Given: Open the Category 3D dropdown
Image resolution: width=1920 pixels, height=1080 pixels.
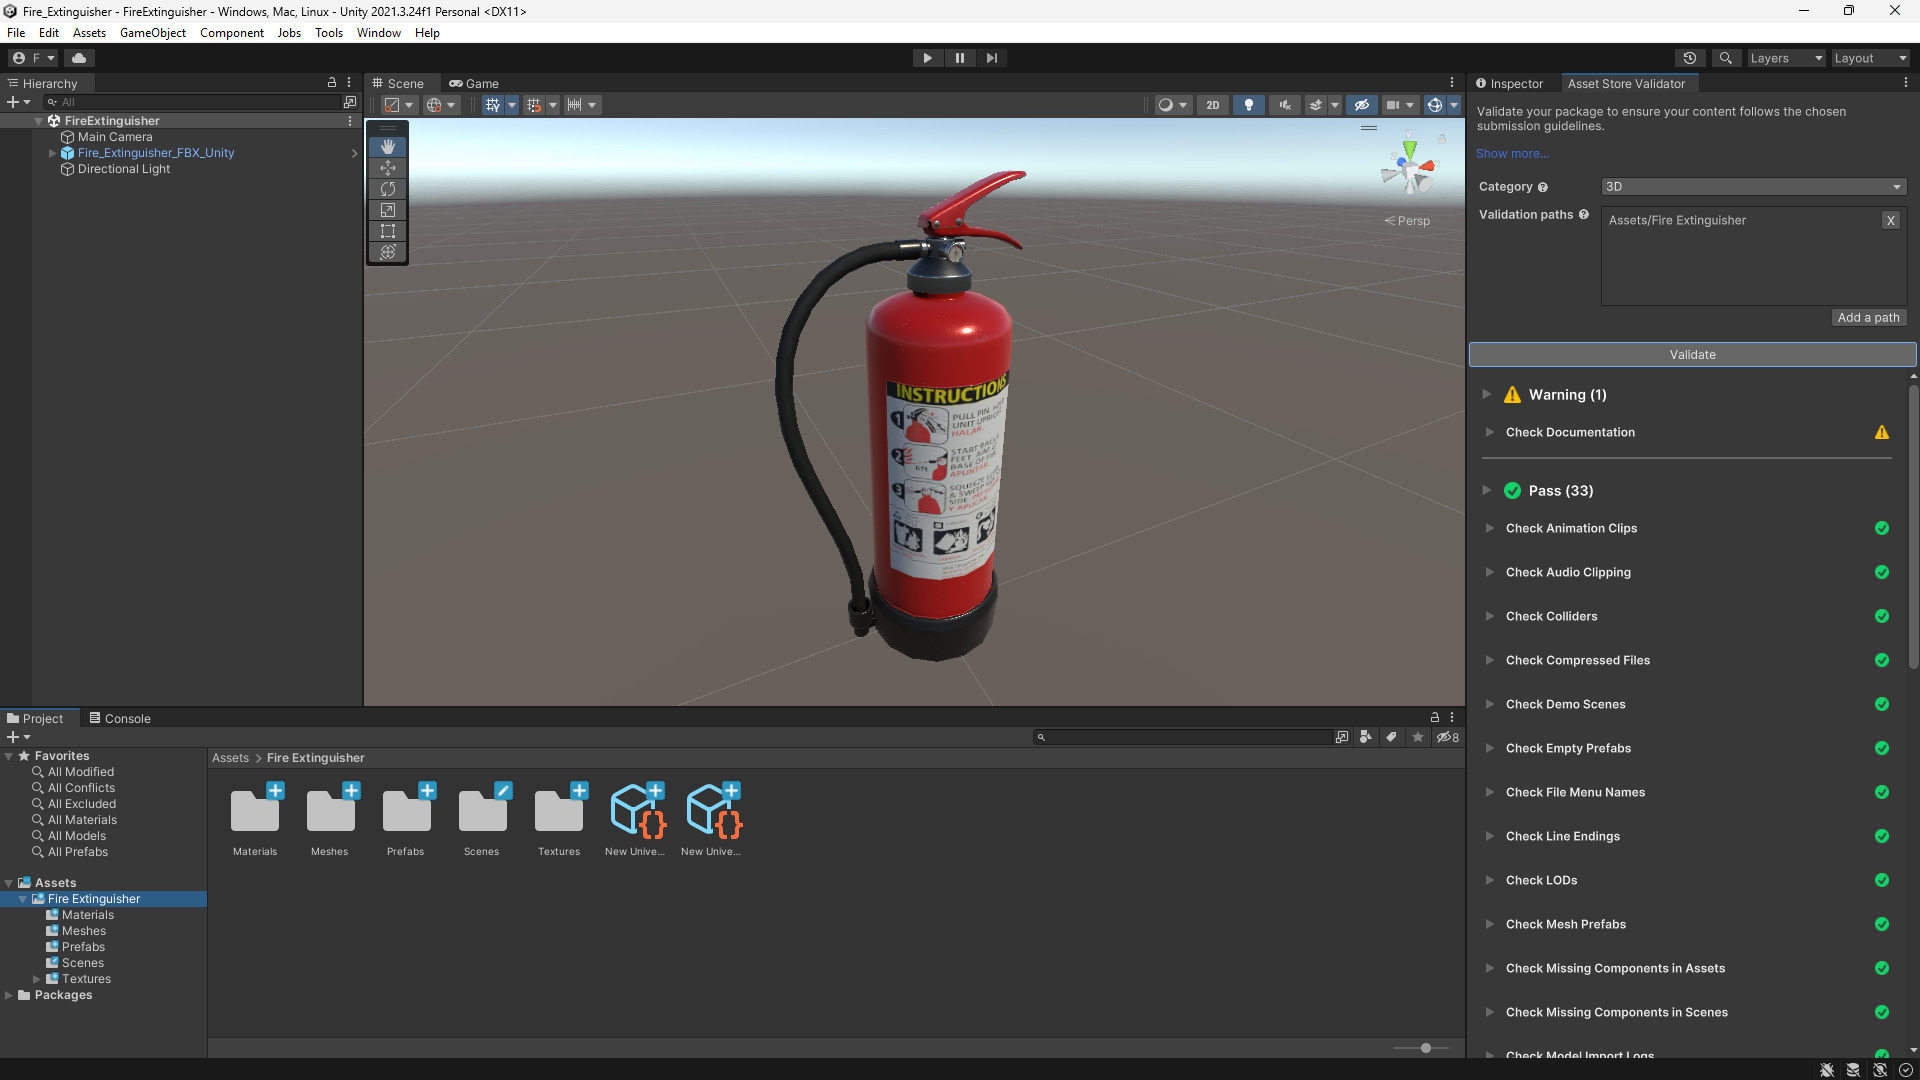Looking at the screenshot, I should tap(1753, 187).
